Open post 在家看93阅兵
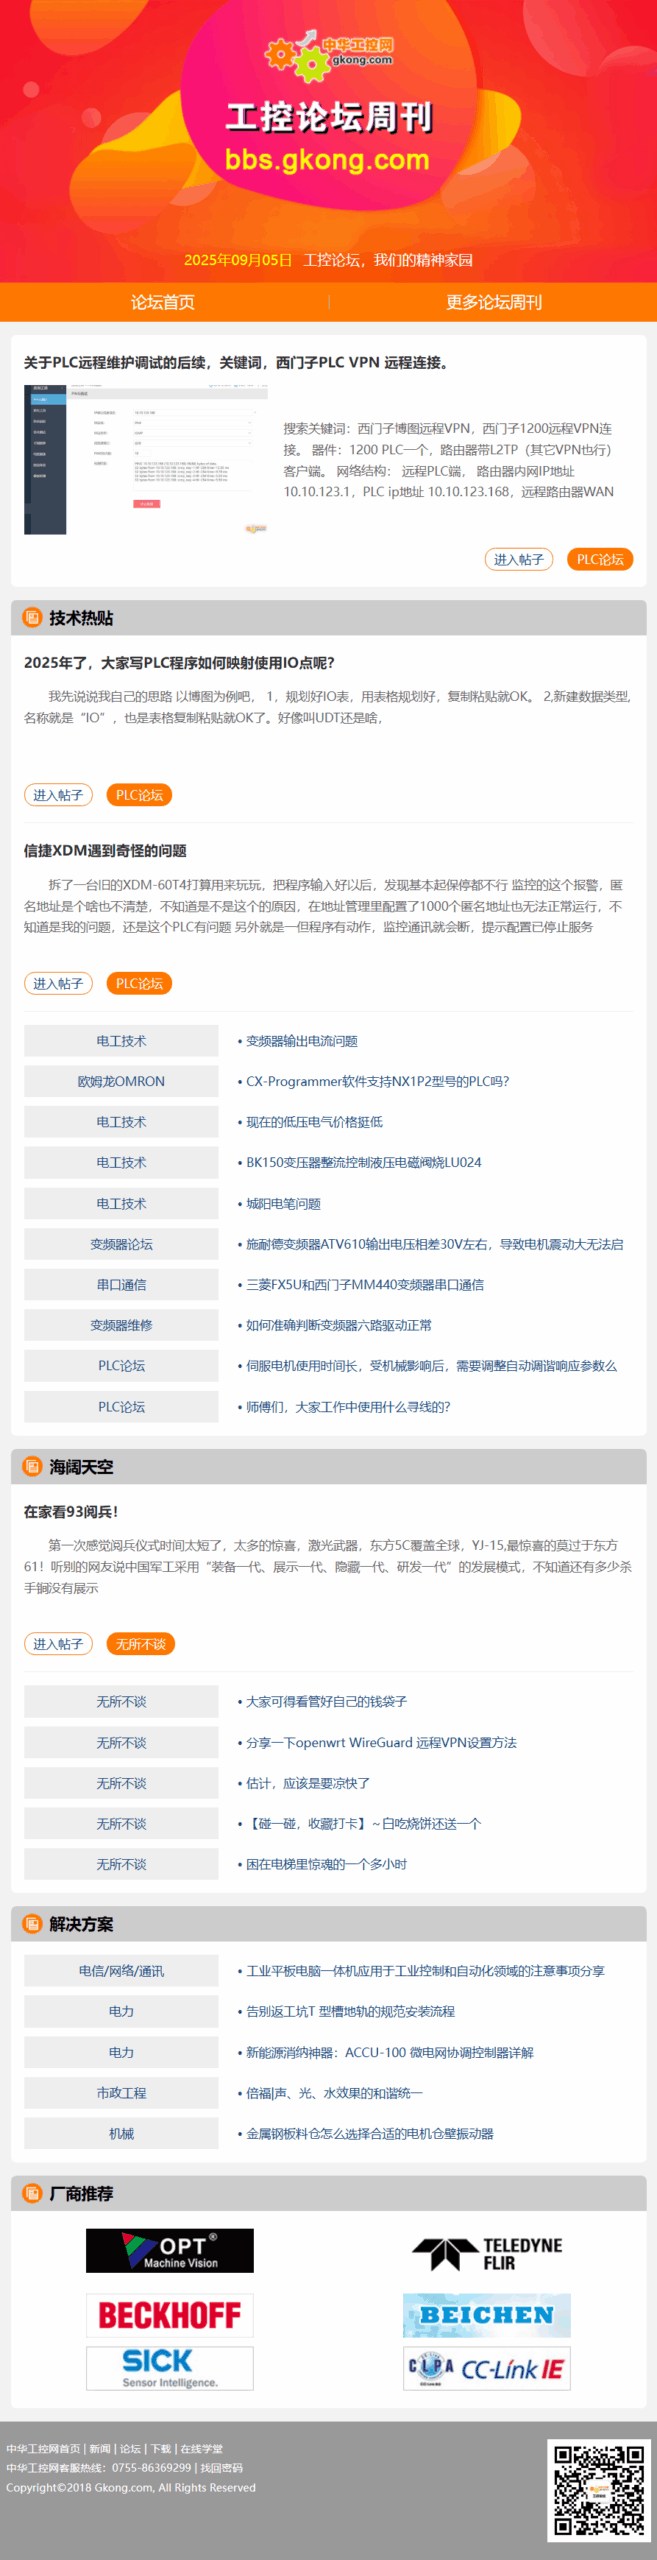Image resolution: width=657 pixels, height=2560 pixels. point(71,1511)
